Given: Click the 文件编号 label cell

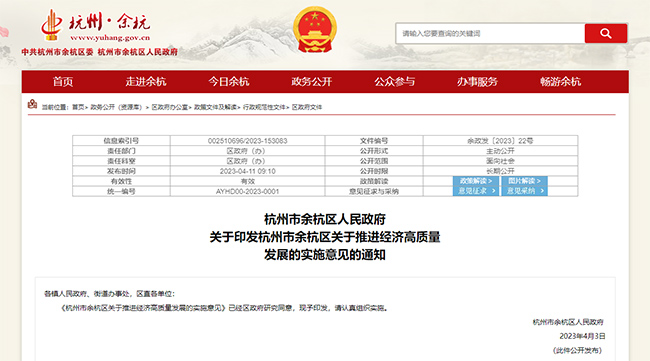Looking at the screenshot, I should (374, 141).
